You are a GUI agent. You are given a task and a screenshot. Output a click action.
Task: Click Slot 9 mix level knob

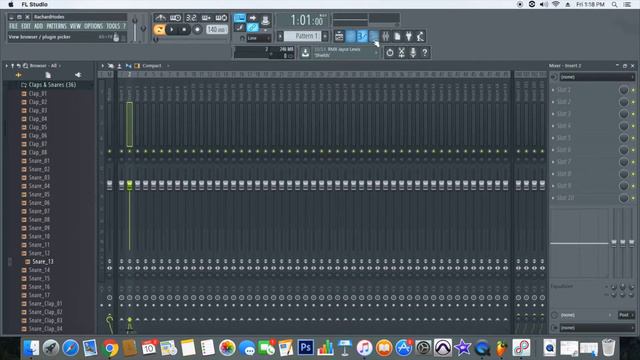point(624,186)
